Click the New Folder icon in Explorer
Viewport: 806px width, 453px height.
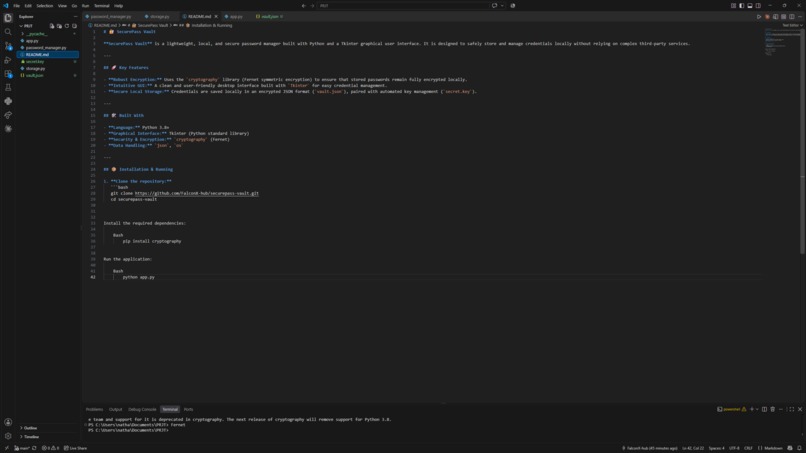tap(59, 26)
